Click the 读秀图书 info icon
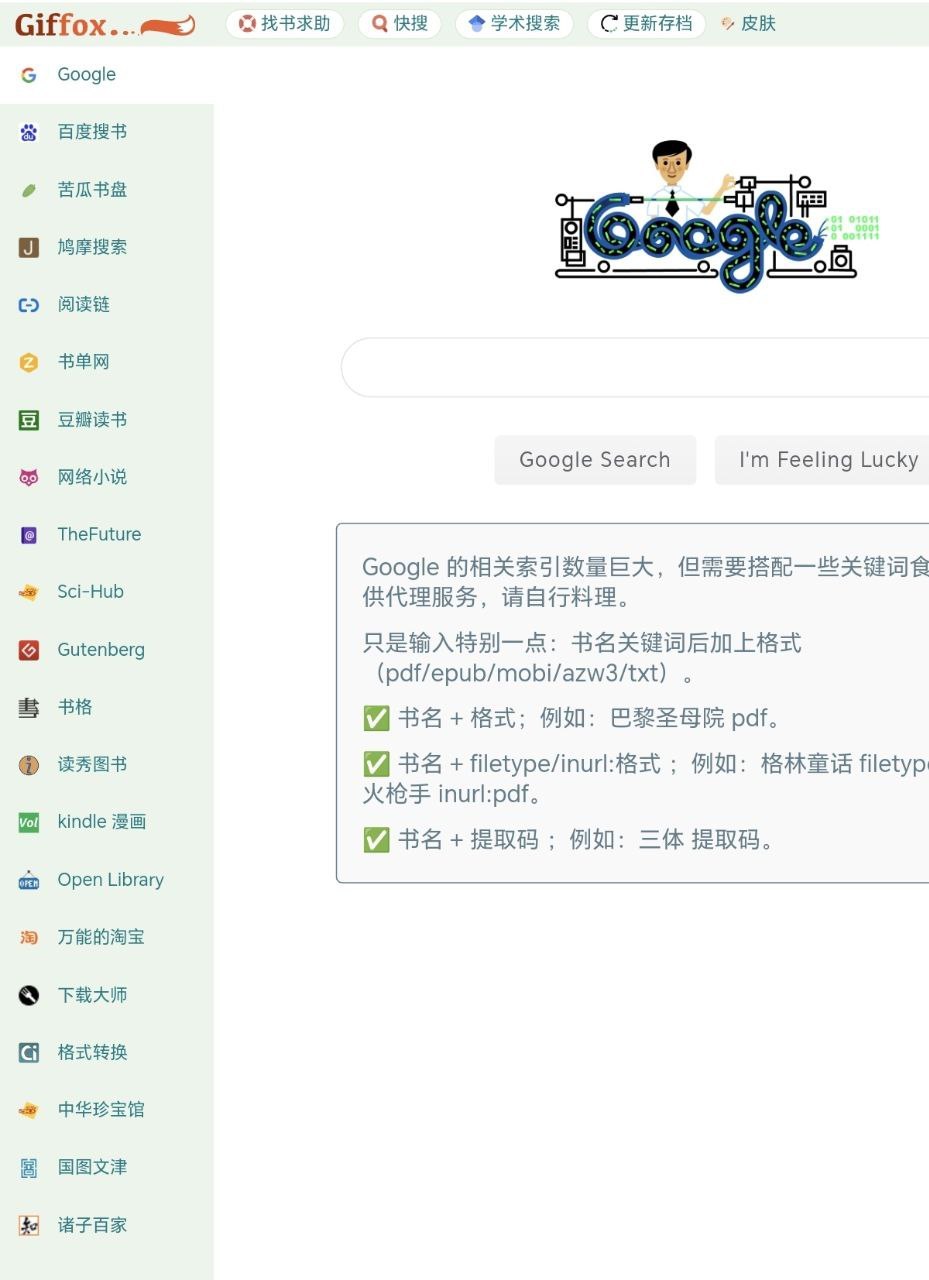Viewport: 929px width, 1280px height. click(x=29, y=765)
